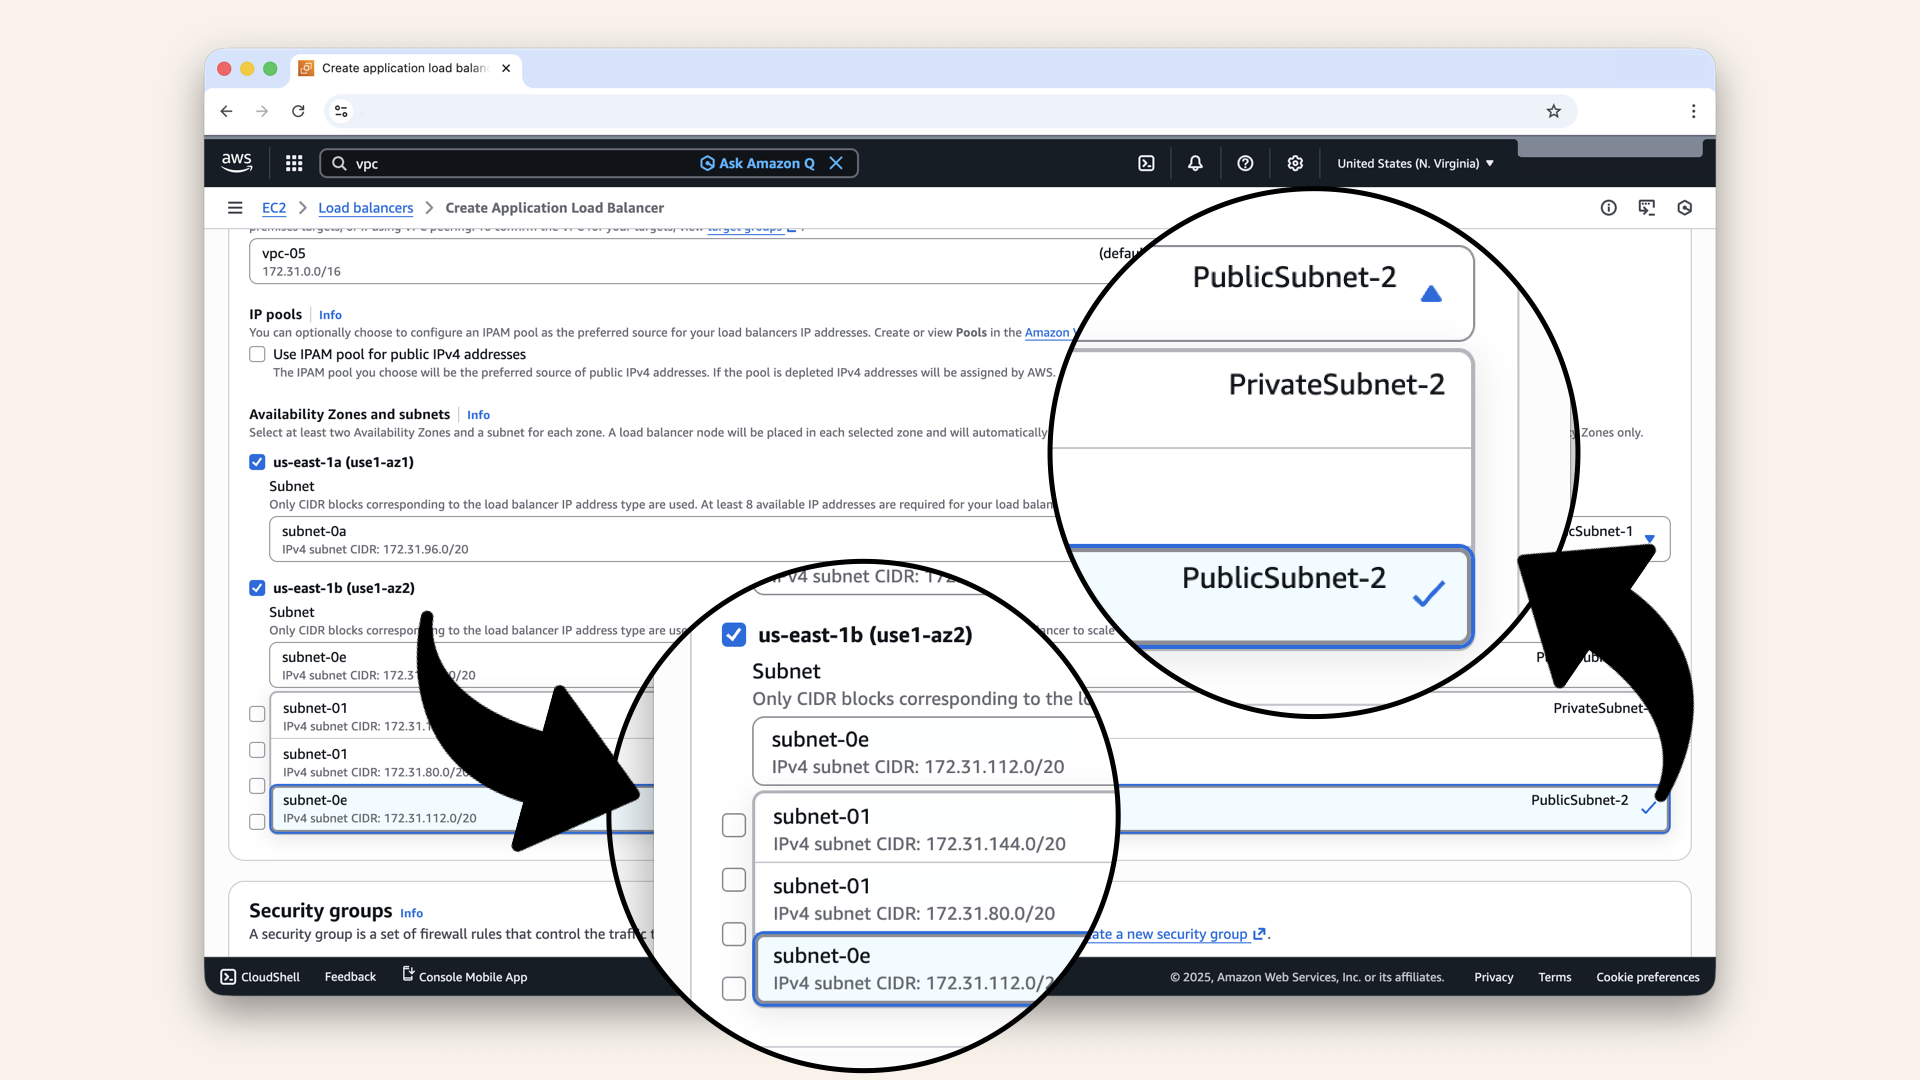
Task: Open AWS Help via the question mark icon
Action: 1245,163
